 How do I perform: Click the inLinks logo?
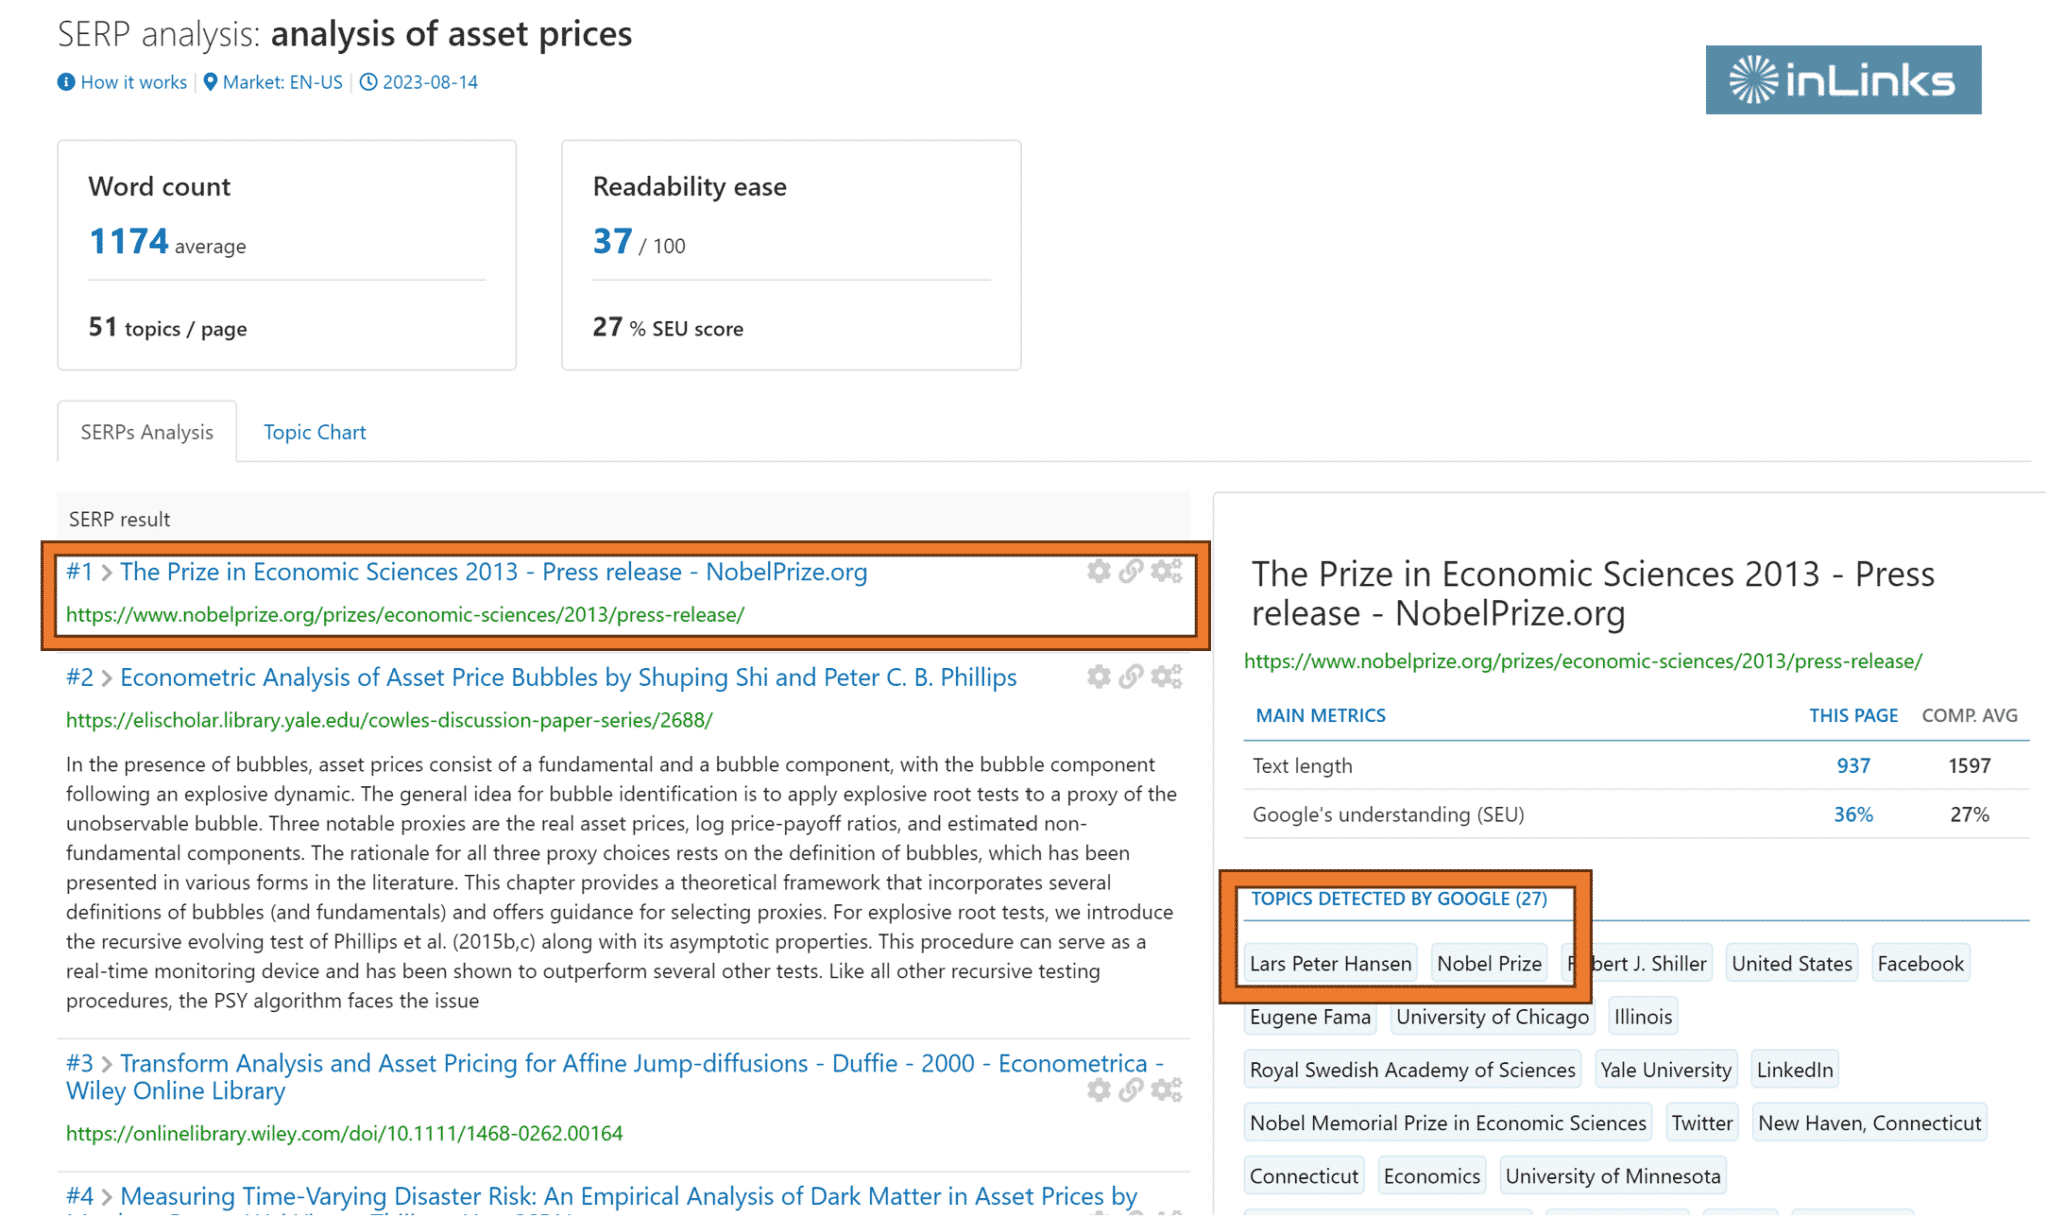click(x=1843, y=80)
